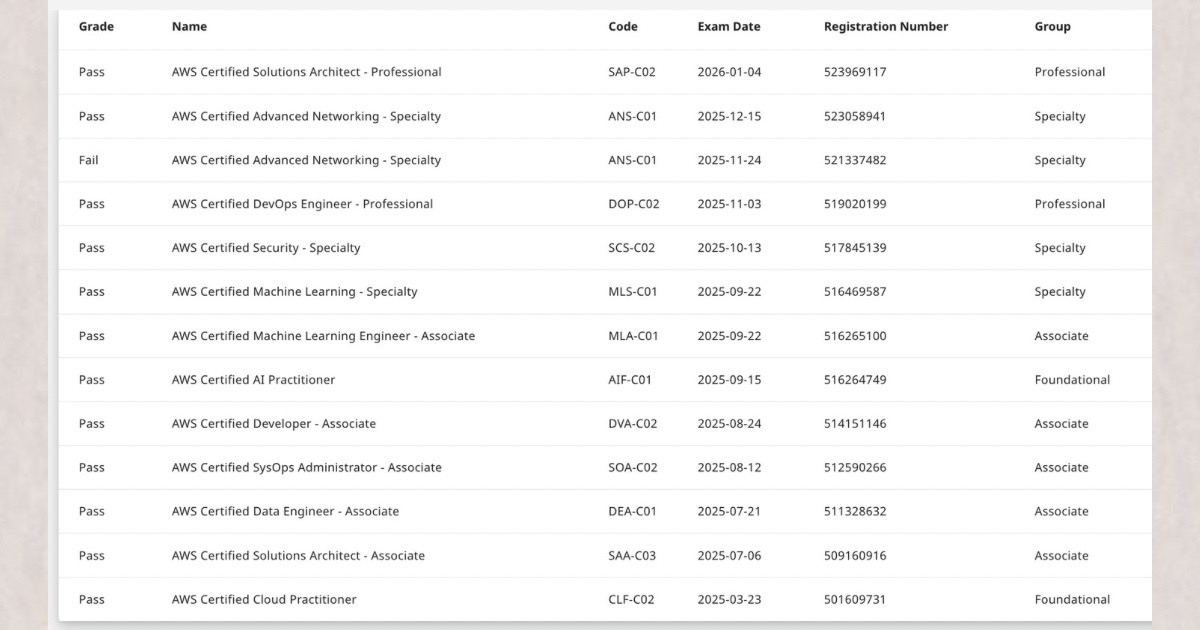The image size is (1200, 630).
Task: Click the Registration Number column header
Action: pyautogui.click(x=885, y=27)
